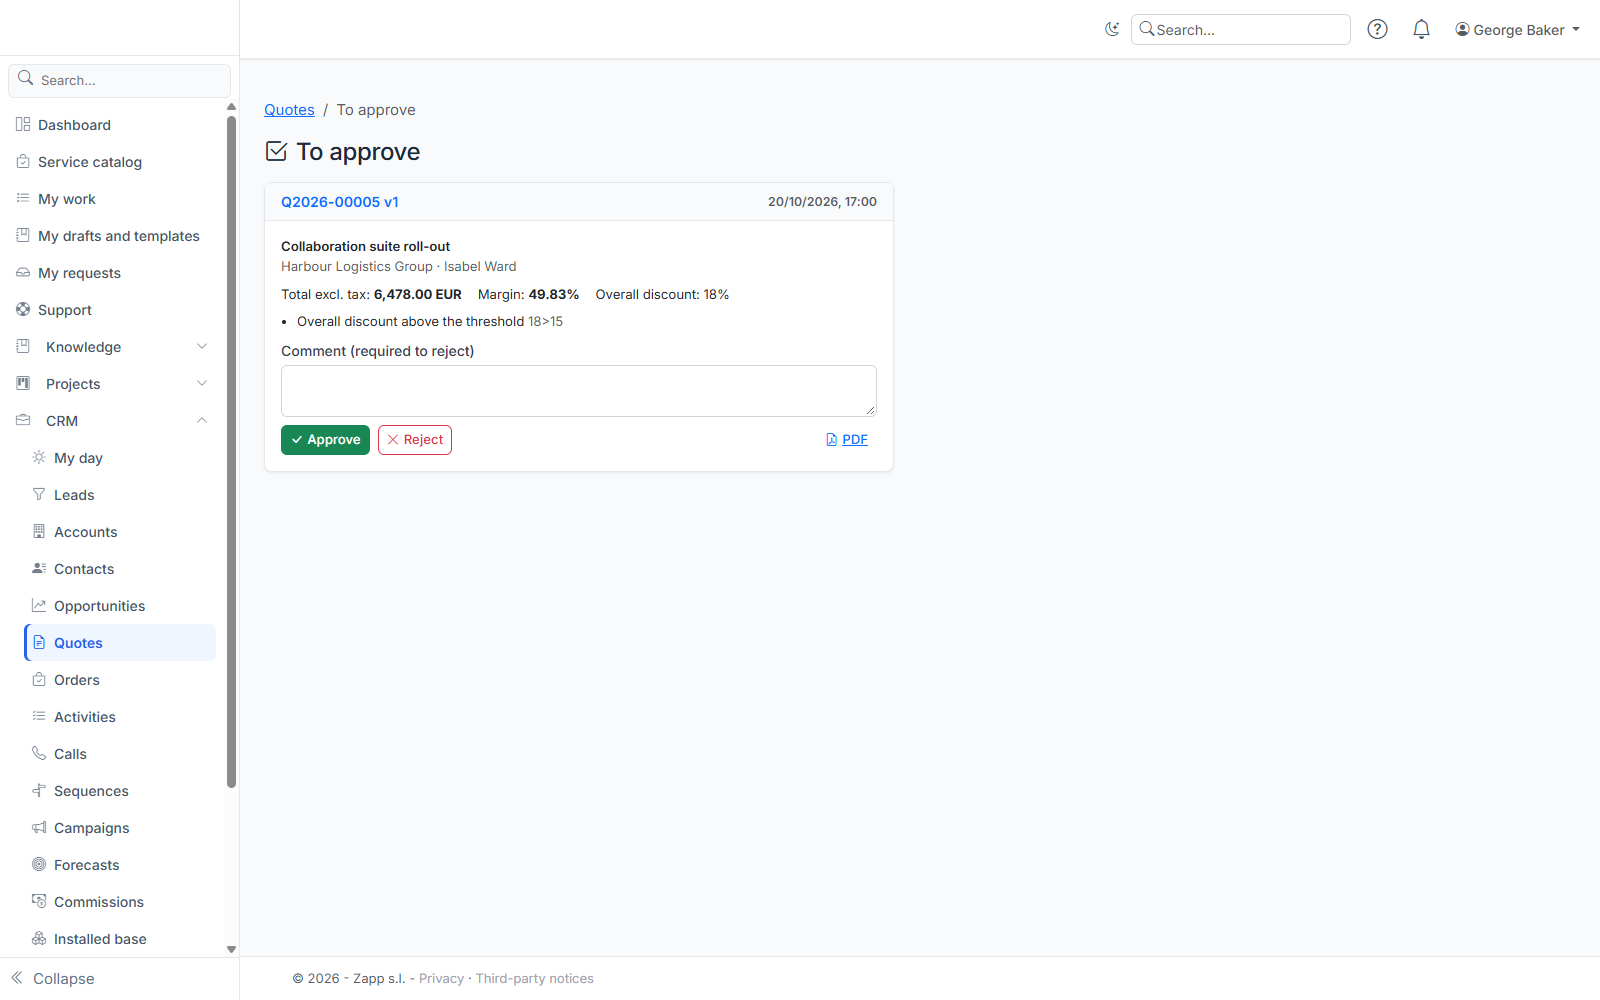Toggle dark mode moon icon
Viewport: 1600px width, 1000px height.
tap(1112, 29)
